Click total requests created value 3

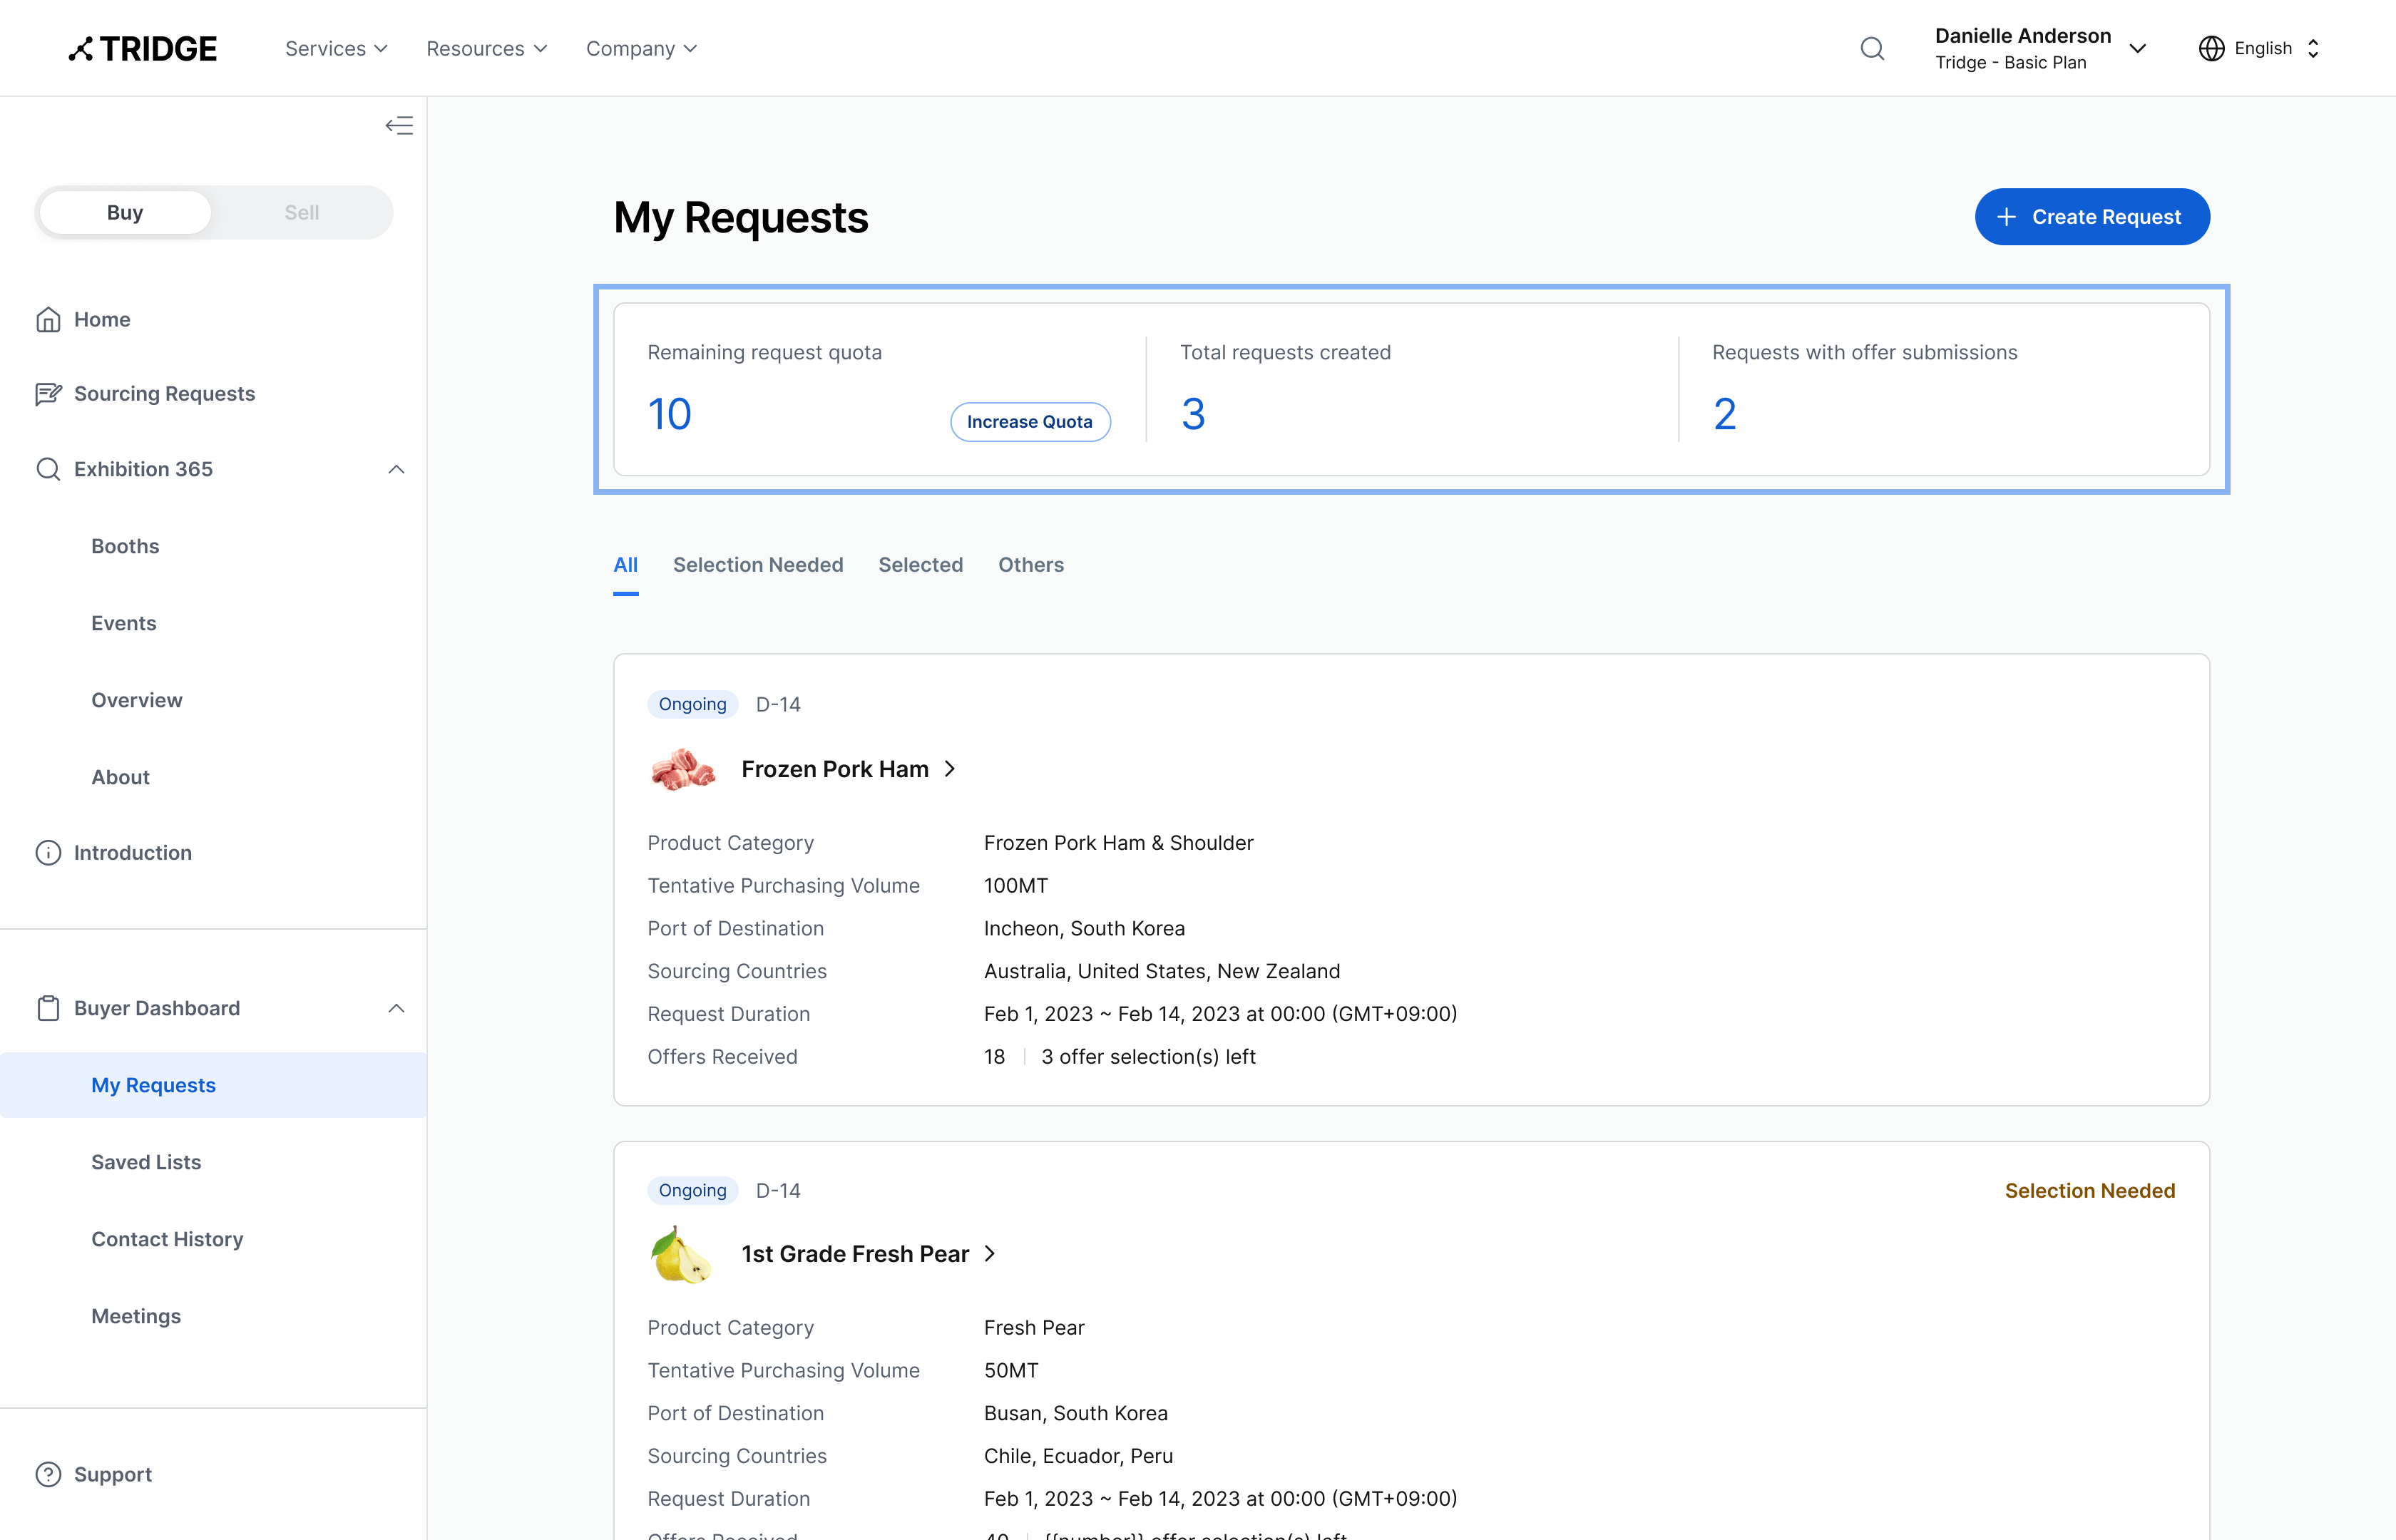1193,414
